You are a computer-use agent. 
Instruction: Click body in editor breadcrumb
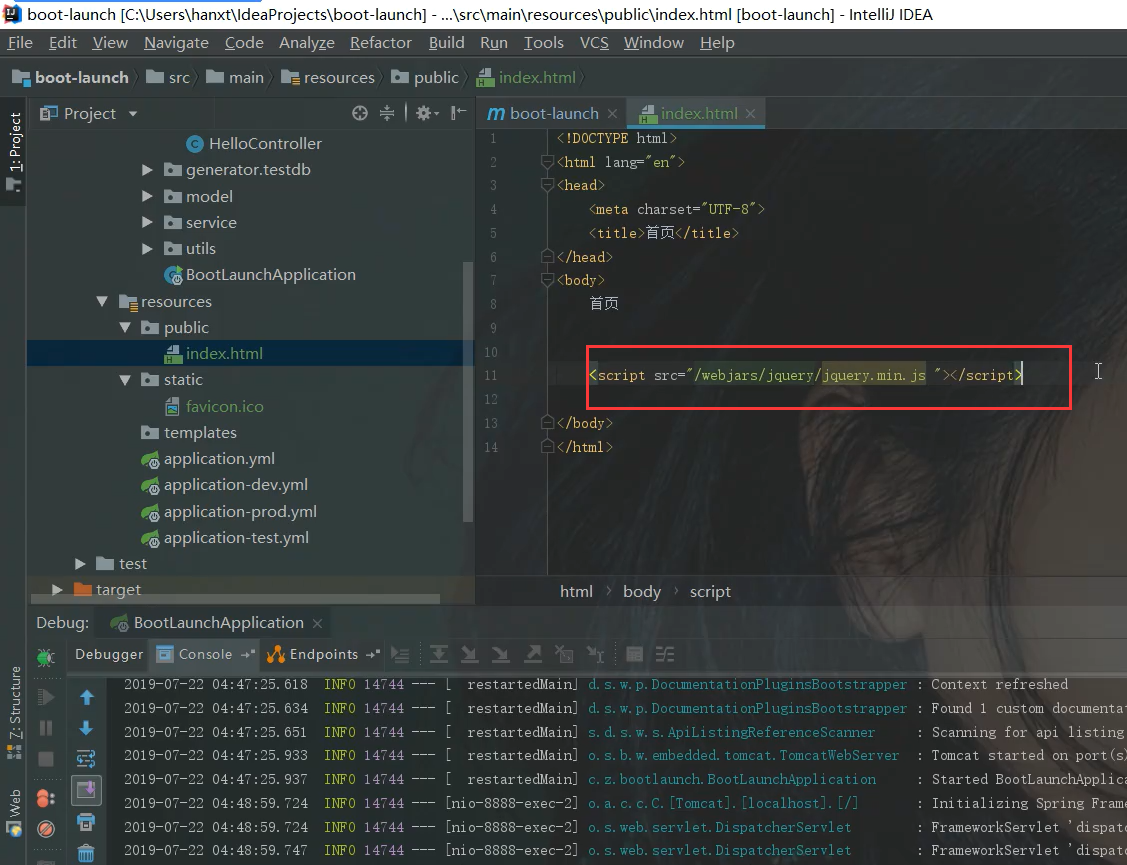[x=642, y=592]
